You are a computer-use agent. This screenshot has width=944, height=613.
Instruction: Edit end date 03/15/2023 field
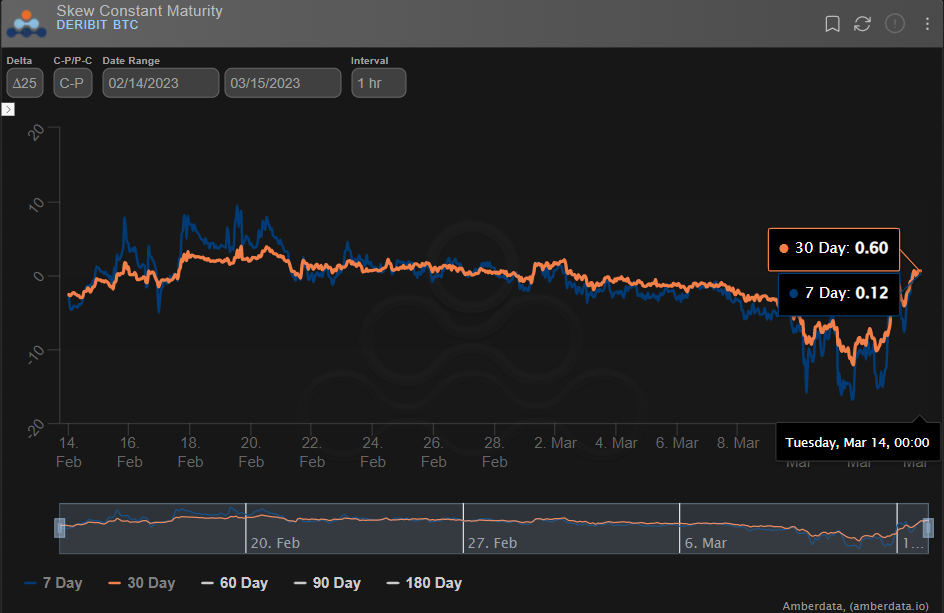tap(282, 83)
